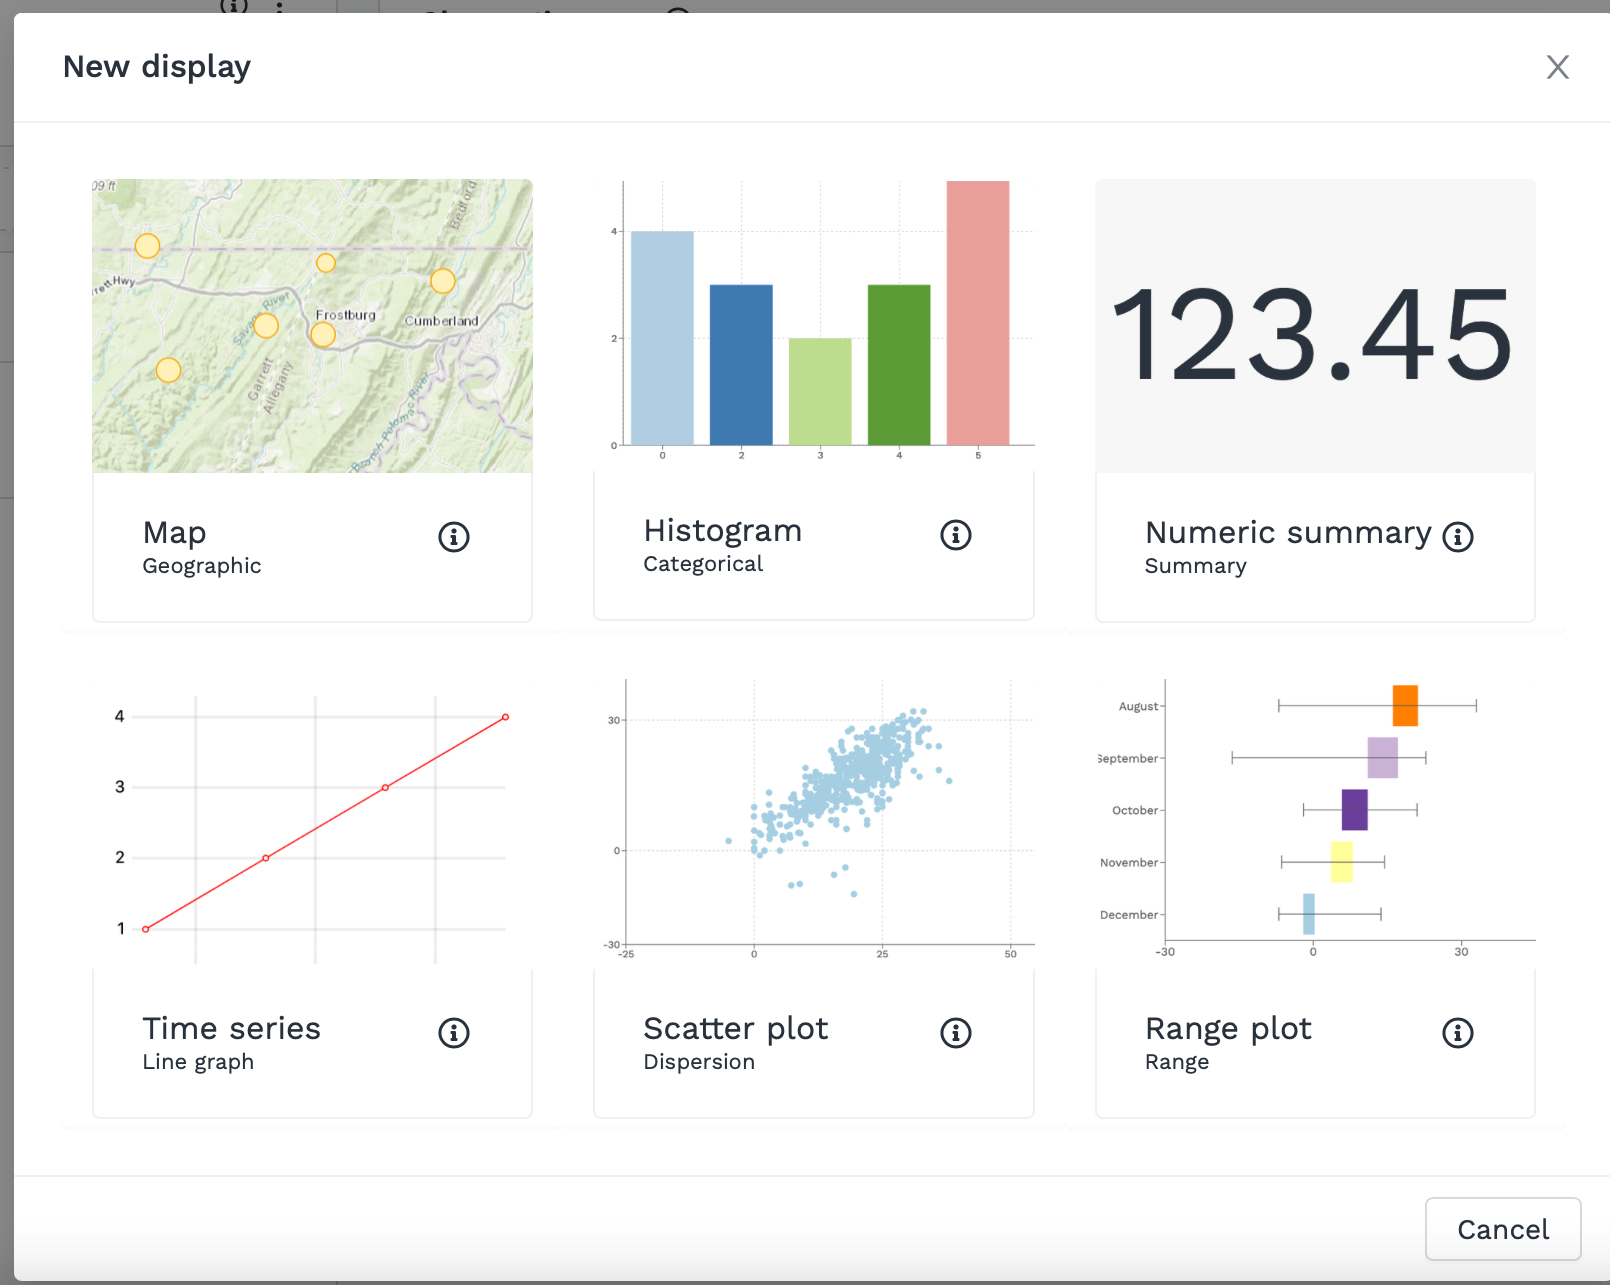The height and width of the screenshot is (1285, 1610).
Task: Show info for Time series display
Action: point(454,1033)
